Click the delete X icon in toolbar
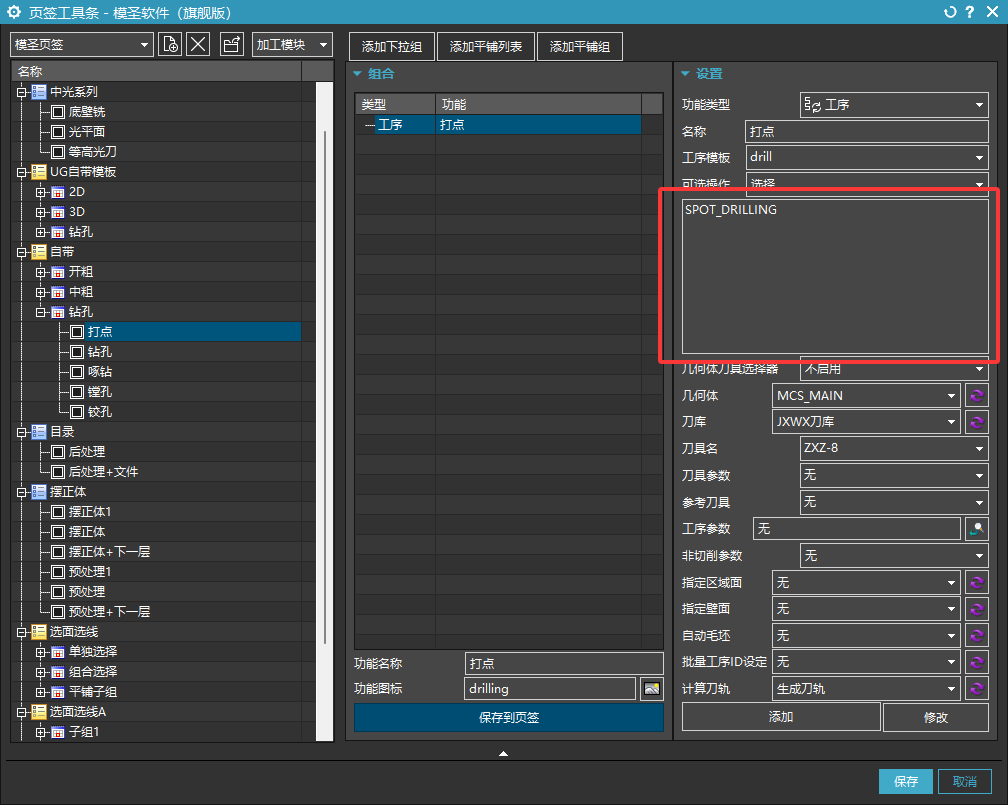Image resolution: width=1008 pixels, height=805 pixels. 198,44
